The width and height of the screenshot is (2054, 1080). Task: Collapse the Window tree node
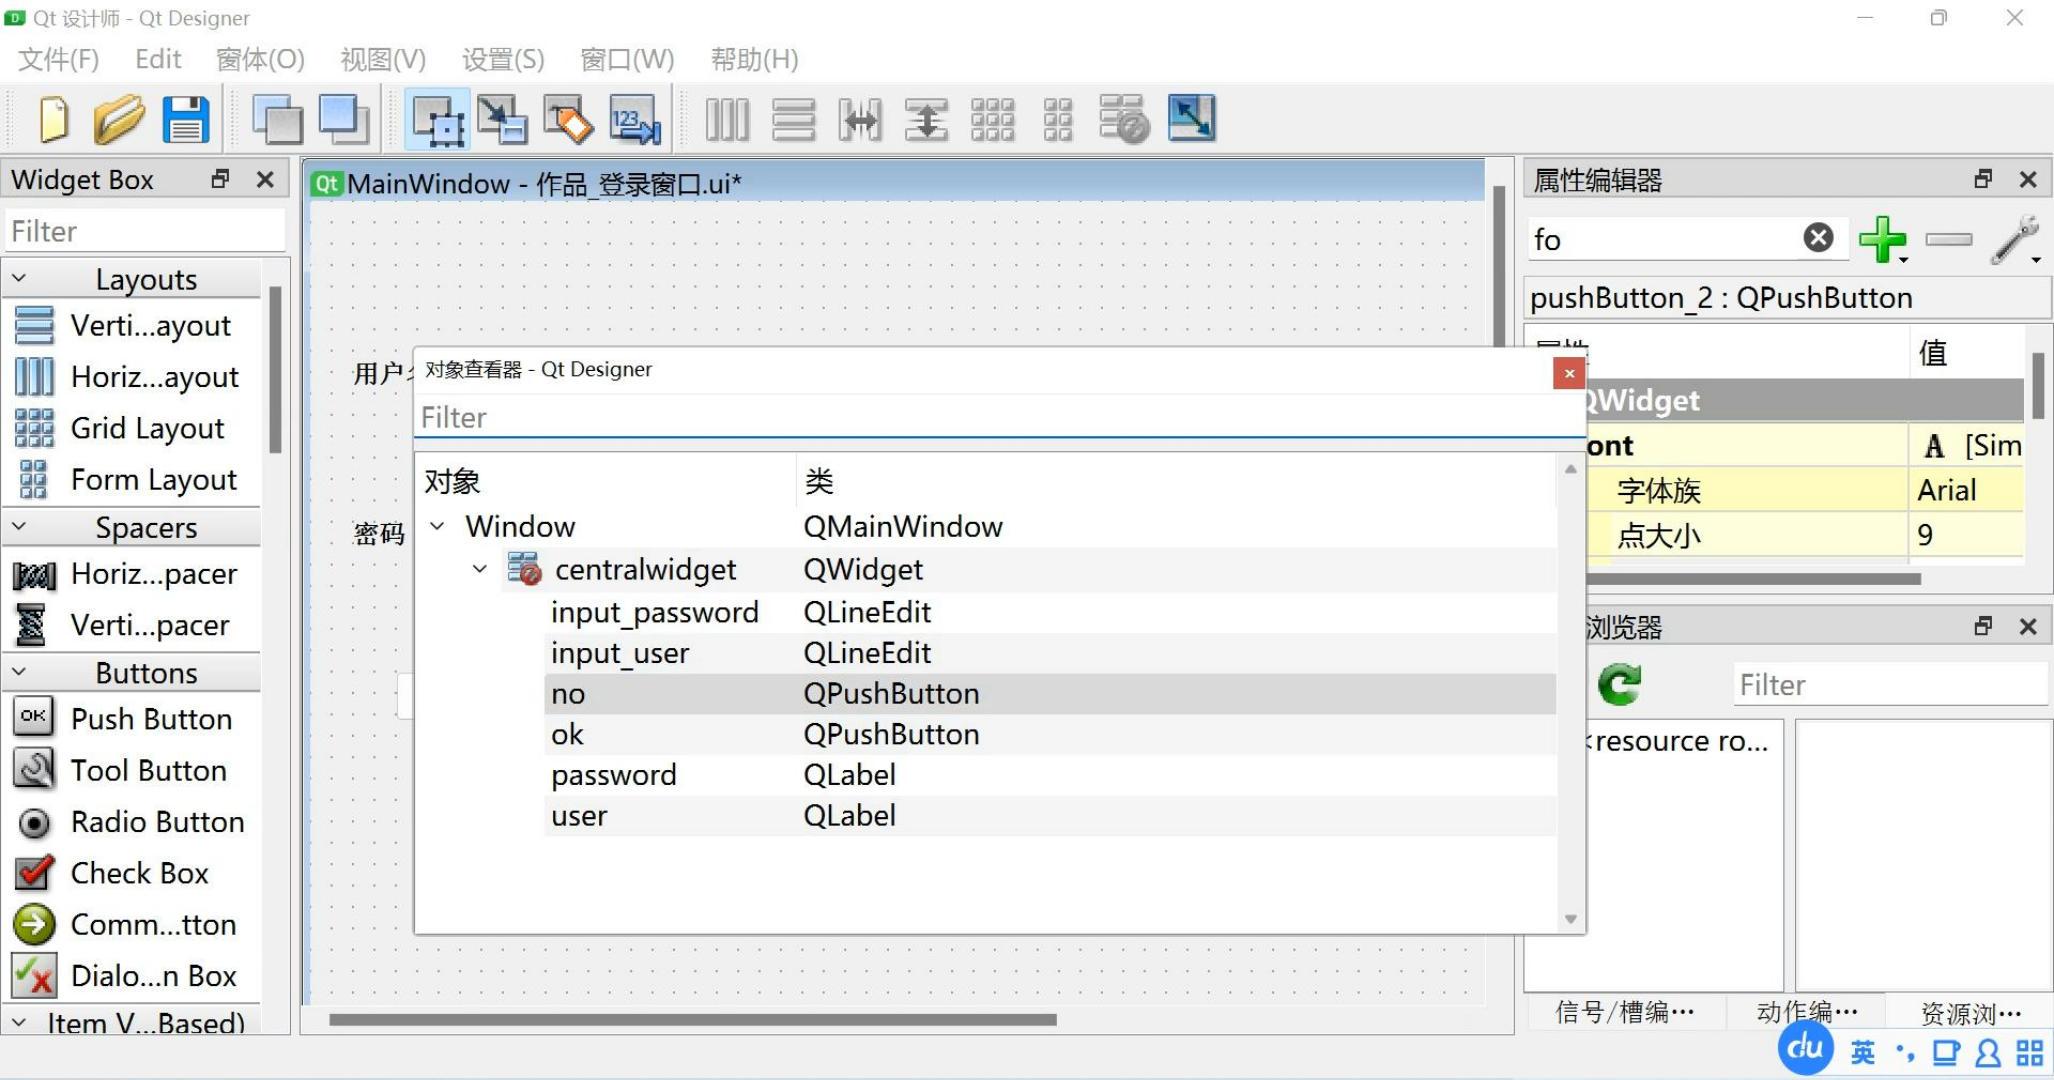coord(437,526)
